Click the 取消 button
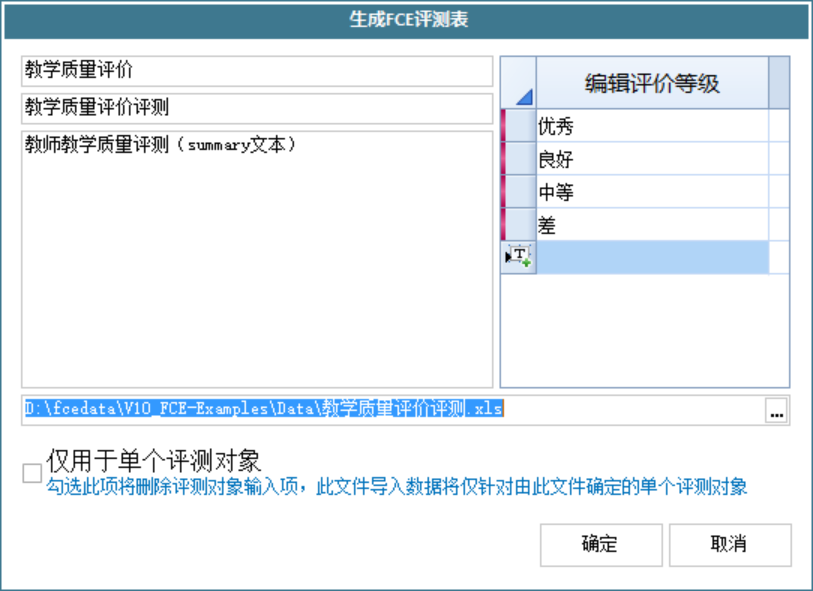Viewport: 813px width, 591px height. (x=729, y=544)
